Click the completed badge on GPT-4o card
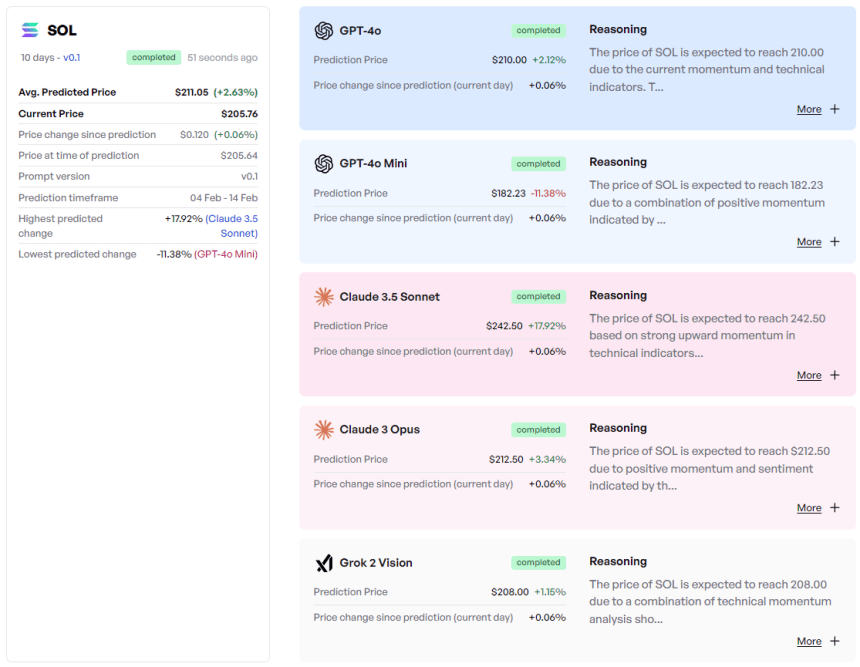Screen dimensions: 860x667 pos(538,31)
